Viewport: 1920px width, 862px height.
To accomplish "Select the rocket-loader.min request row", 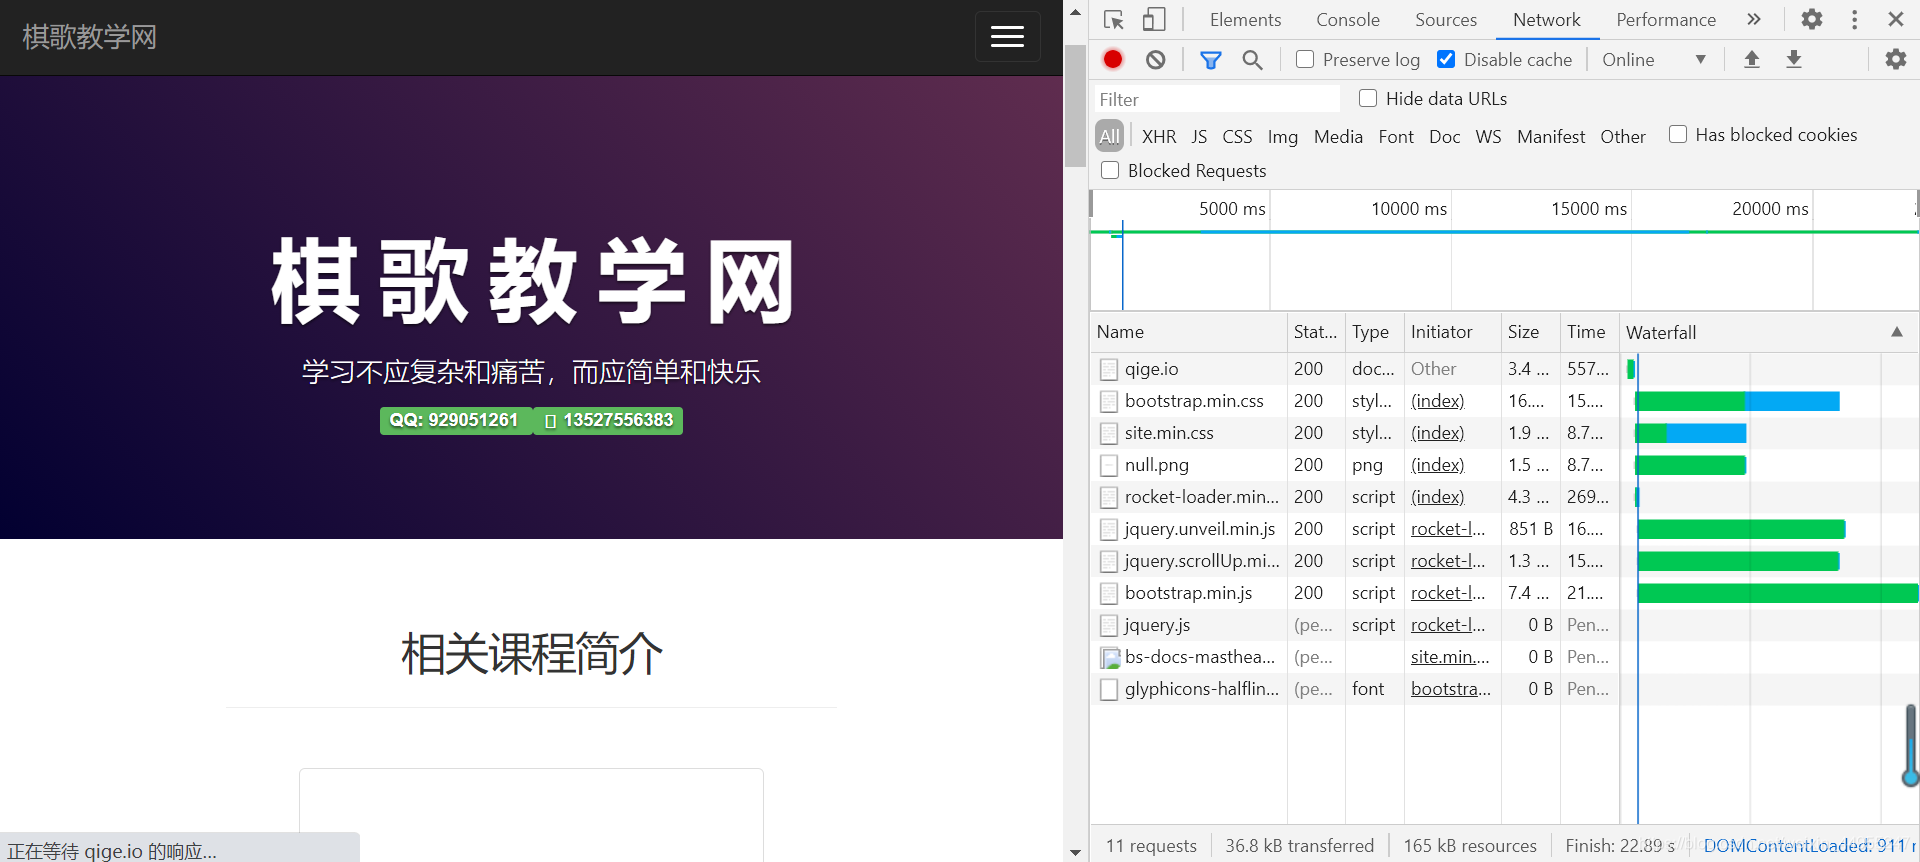I will coord(1504,497).
